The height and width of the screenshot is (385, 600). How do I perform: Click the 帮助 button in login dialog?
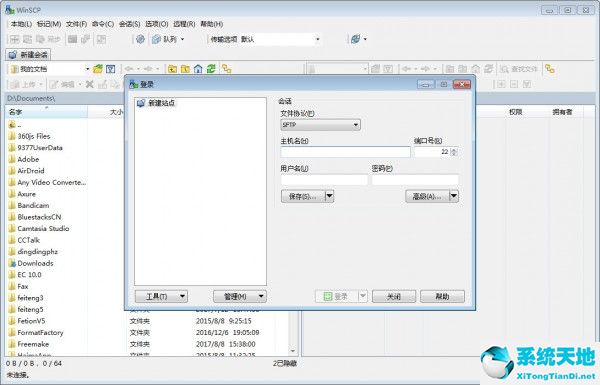click(x=442, y=296)
